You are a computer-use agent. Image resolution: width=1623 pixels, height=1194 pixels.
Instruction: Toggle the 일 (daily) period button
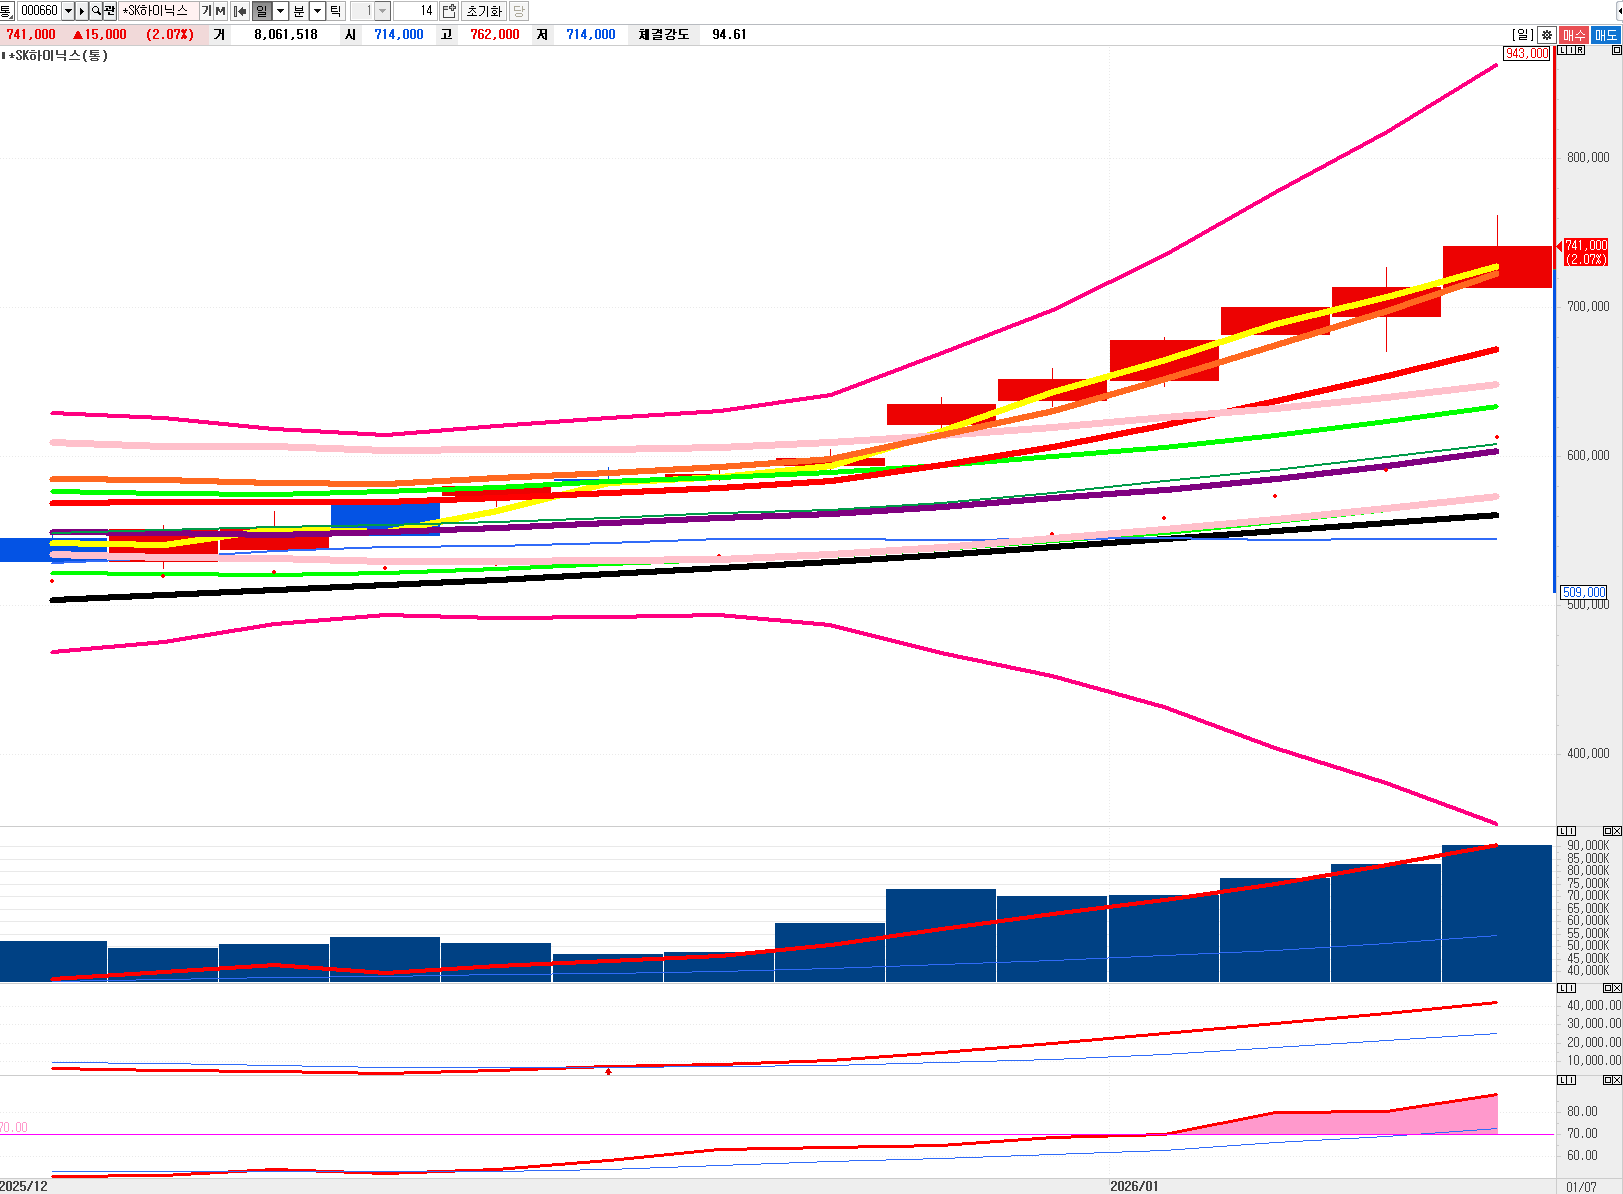[x=261, y=11]
